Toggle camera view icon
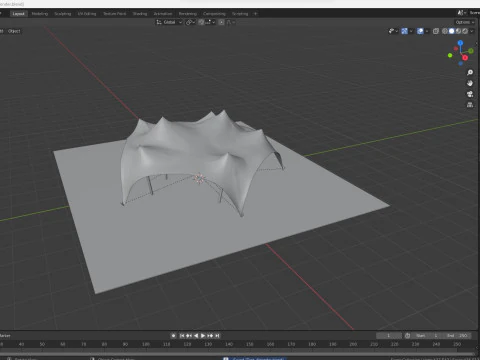 (x=470, y=94)
